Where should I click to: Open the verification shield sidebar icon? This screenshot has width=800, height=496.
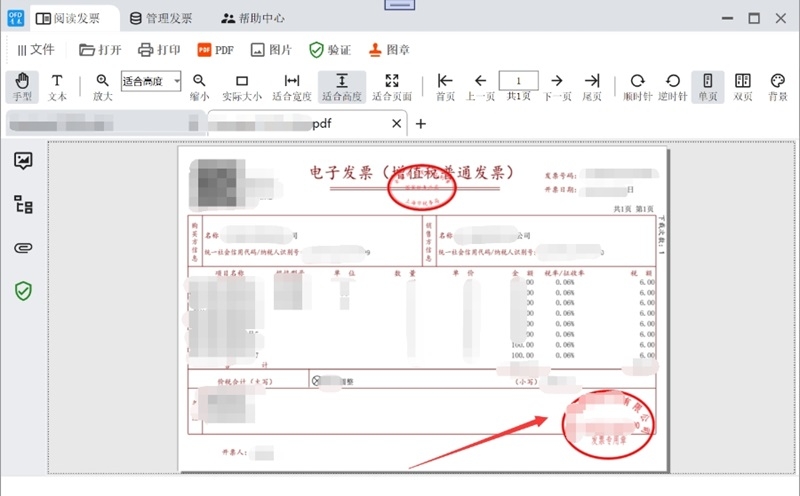pyautogui.click(x=23, y=291)
